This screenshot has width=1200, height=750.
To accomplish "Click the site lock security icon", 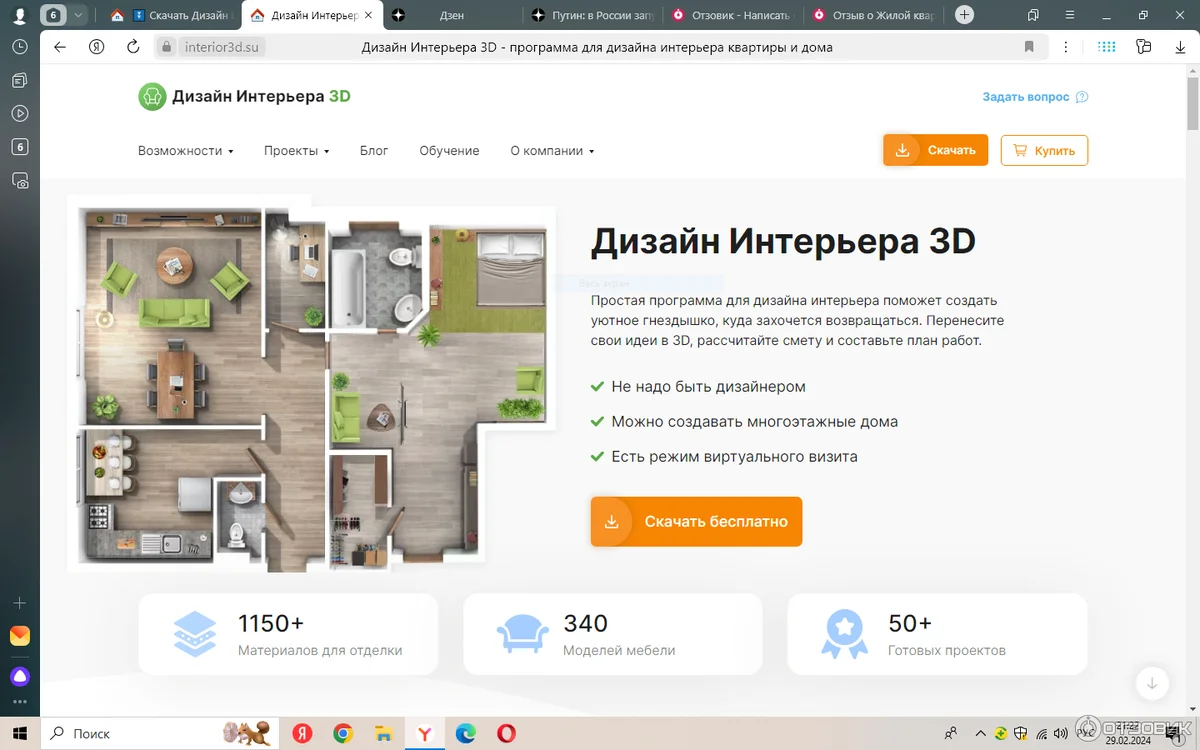I will 167,47.
